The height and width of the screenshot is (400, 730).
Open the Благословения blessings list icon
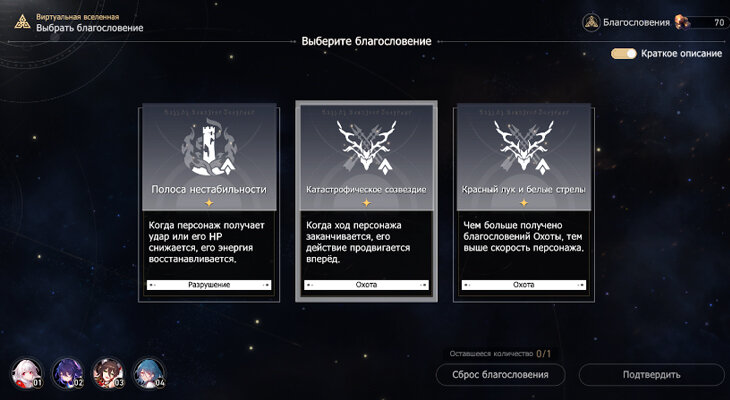pyautogui.click(x=591, y=22)
